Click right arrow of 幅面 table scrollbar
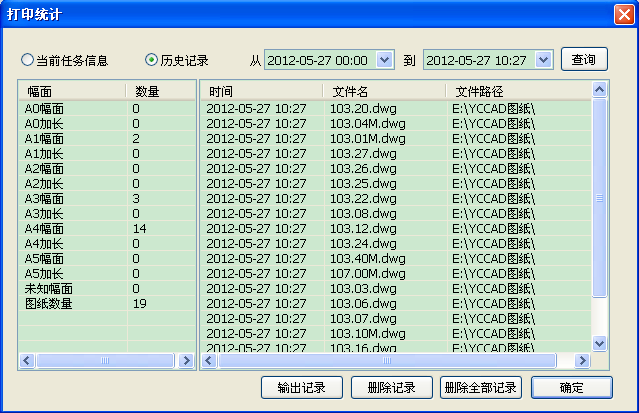 point(186,360)
